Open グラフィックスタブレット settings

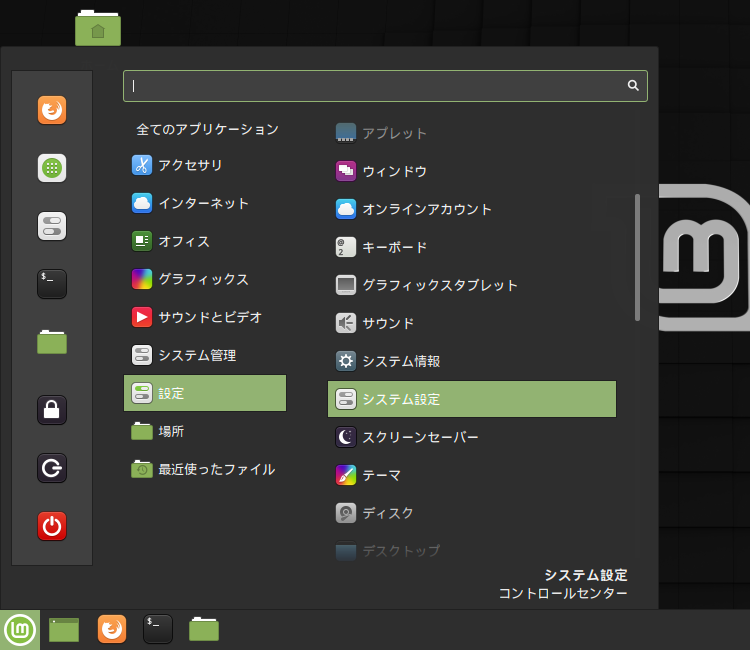(x=472, y=285)
